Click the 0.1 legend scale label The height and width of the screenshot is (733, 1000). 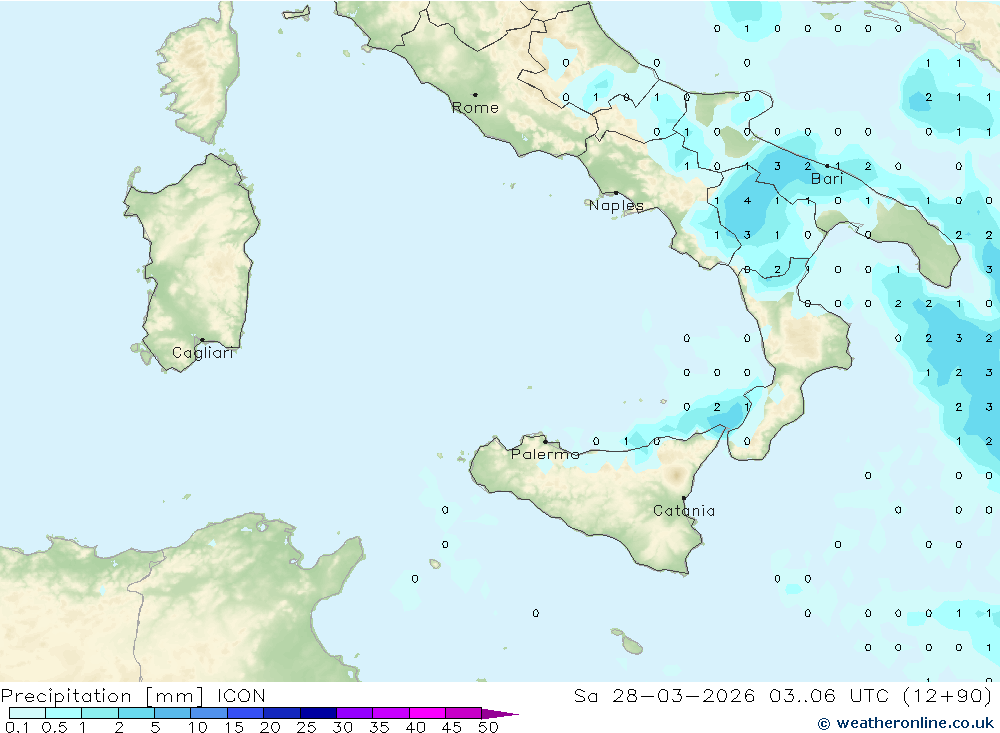point(17,727)
